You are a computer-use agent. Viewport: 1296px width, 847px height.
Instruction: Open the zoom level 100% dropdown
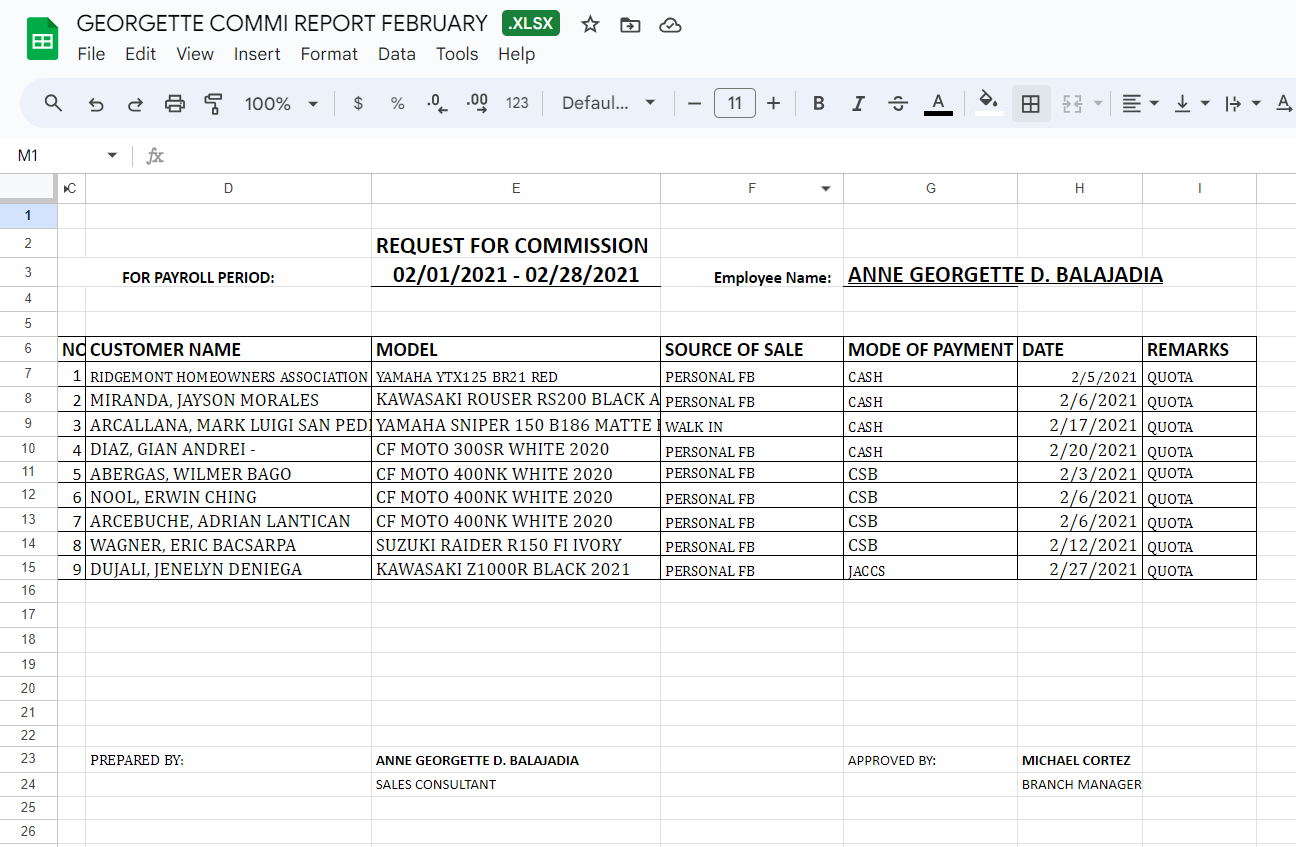[281, 103]
